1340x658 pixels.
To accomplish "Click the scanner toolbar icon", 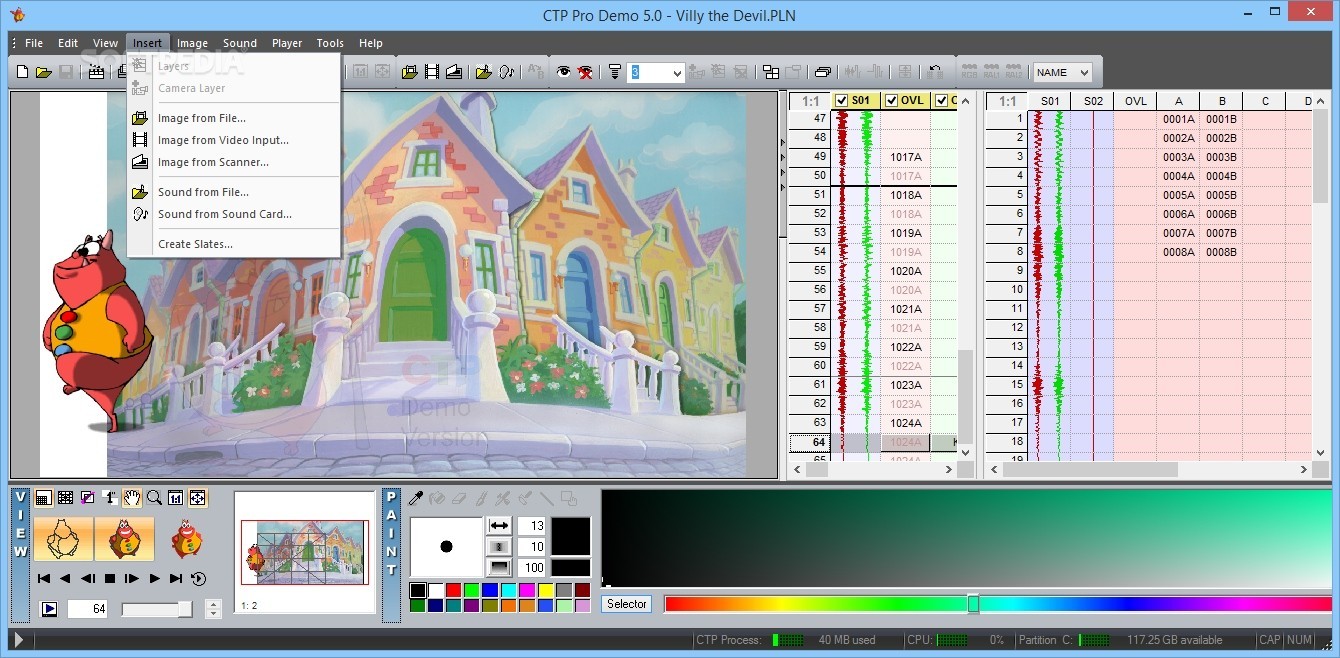I will point(454,72).
